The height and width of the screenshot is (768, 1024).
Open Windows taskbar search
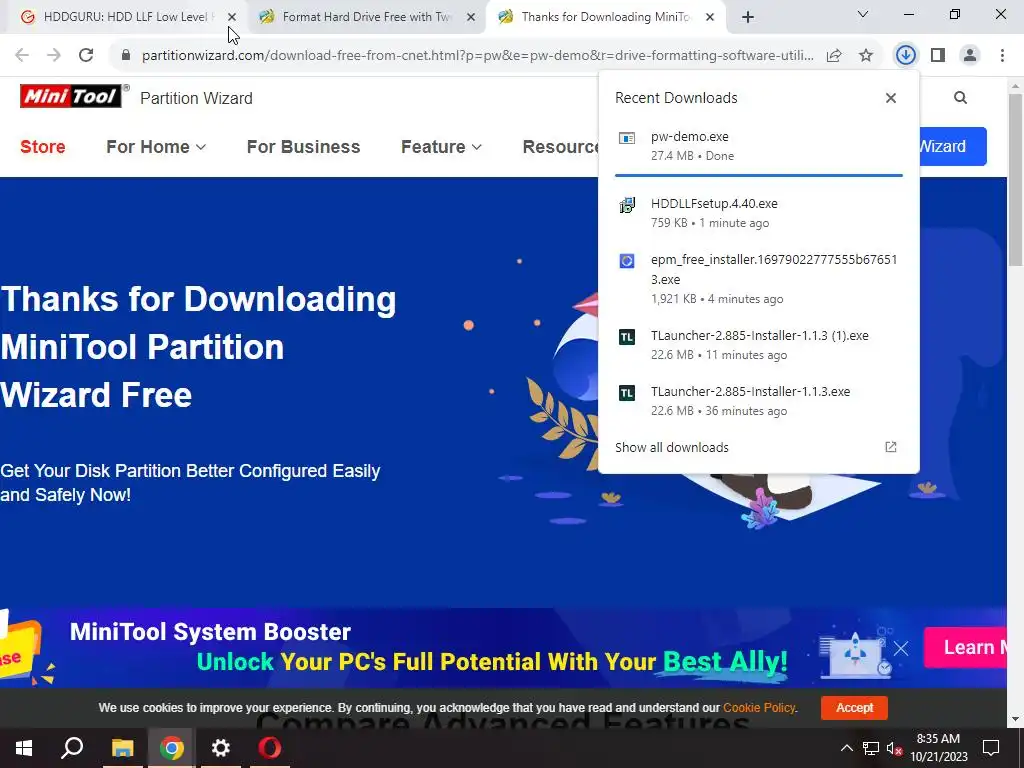point(72,748)
